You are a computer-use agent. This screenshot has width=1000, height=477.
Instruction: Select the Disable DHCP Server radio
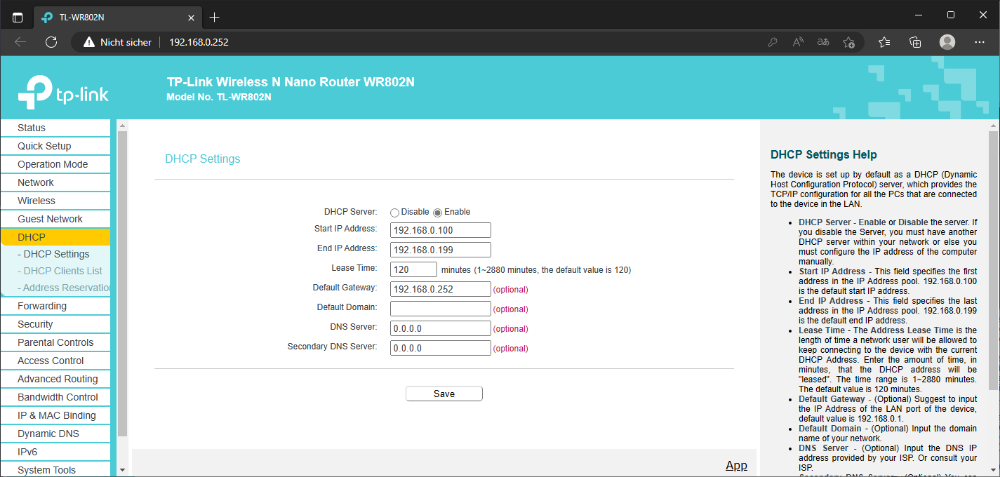pyautogui.click(x=394, y=212)
